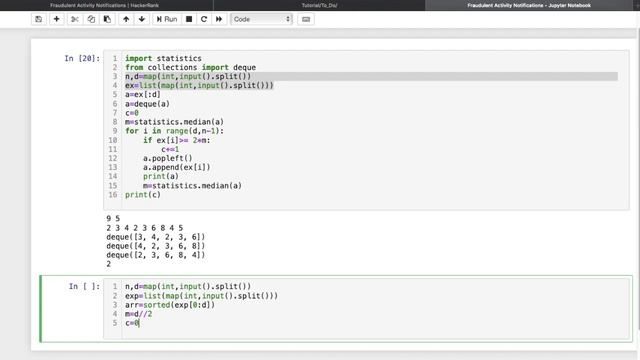Click the 'from collections import deque' line
The image size is (640, 360).
[191, 67]
